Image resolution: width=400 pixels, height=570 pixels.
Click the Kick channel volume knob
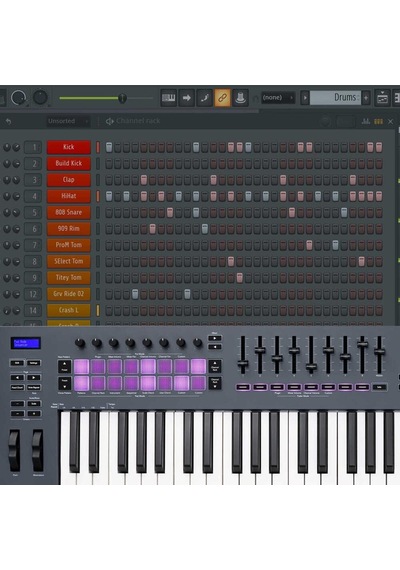16,147
